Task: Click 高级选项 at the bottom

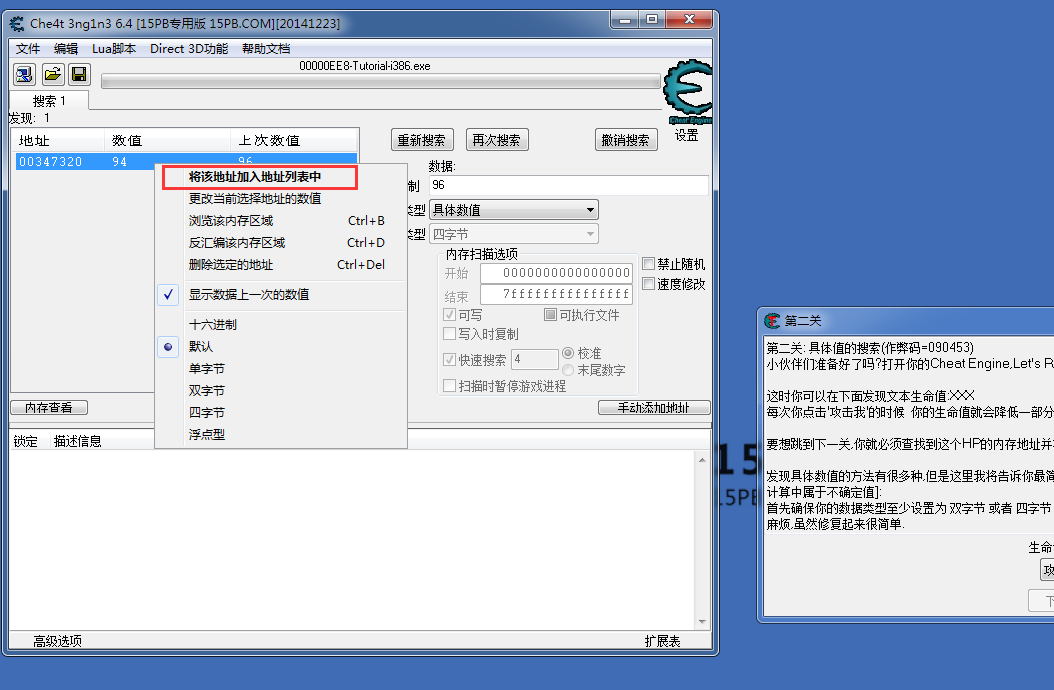Action: [58, 641]
